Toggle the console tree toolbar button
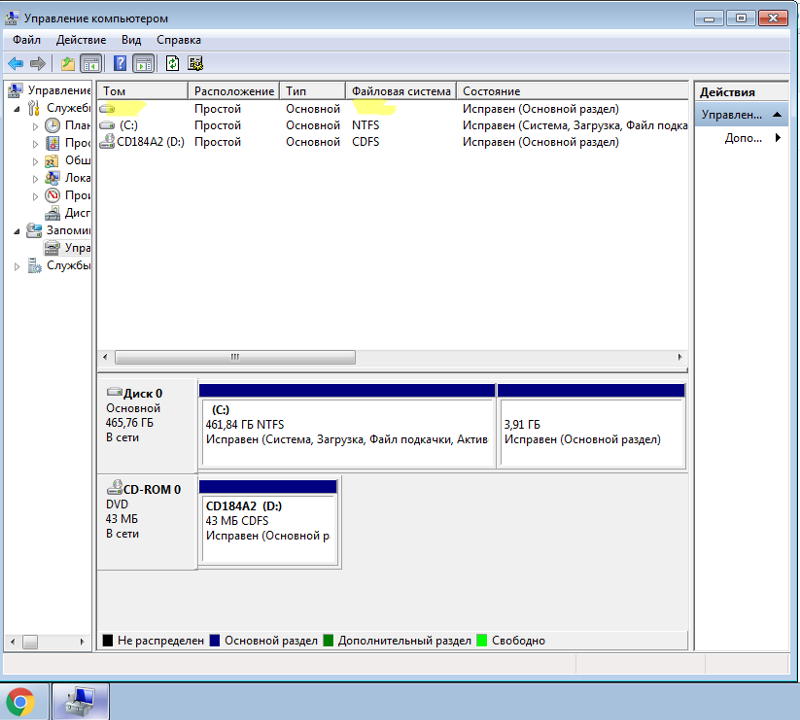Screen dimensions: 800x720 coord(92,64)
